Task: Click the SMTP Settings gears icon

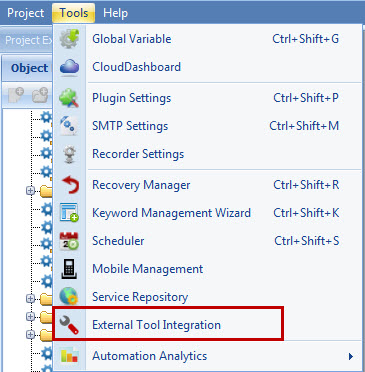Action: coord(69,126)
